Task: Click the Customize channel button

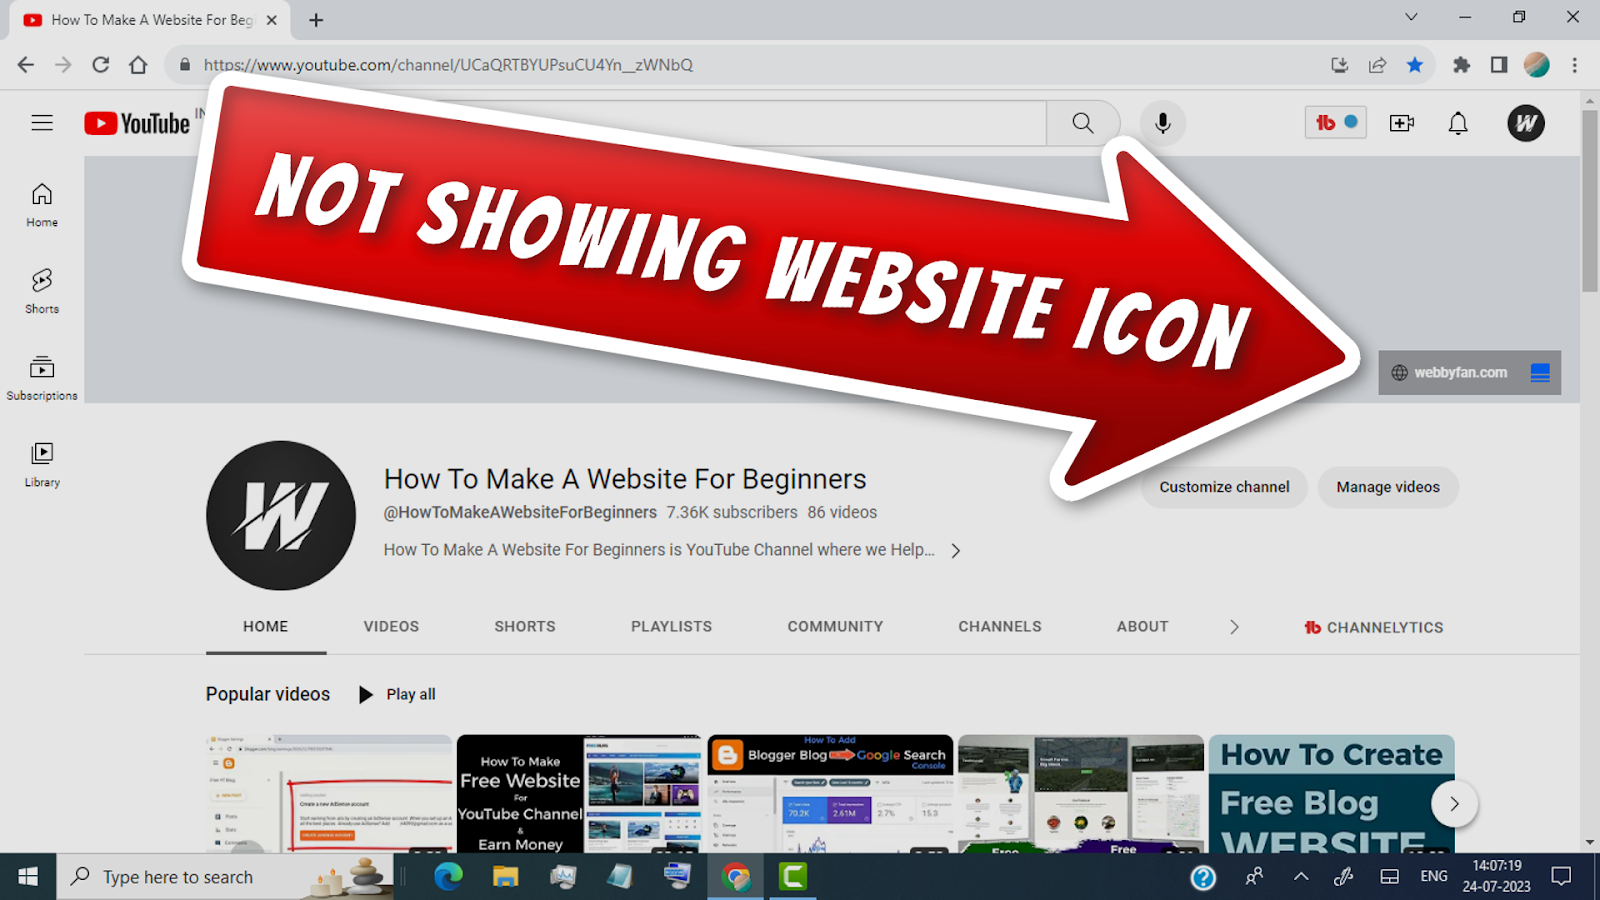Action: (1224, 487)
